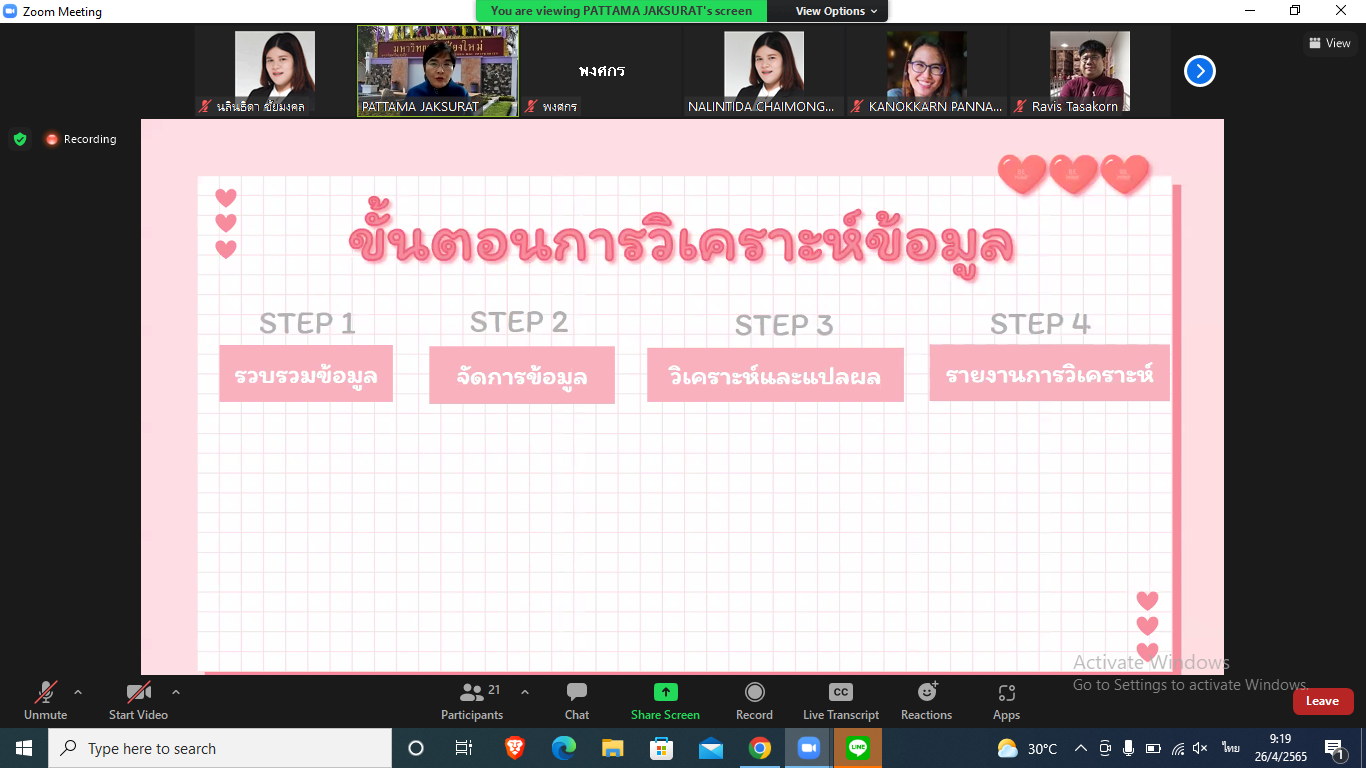Launch Brave browser from taskbar
1366x768 pixels.
(x=514, y=748)
